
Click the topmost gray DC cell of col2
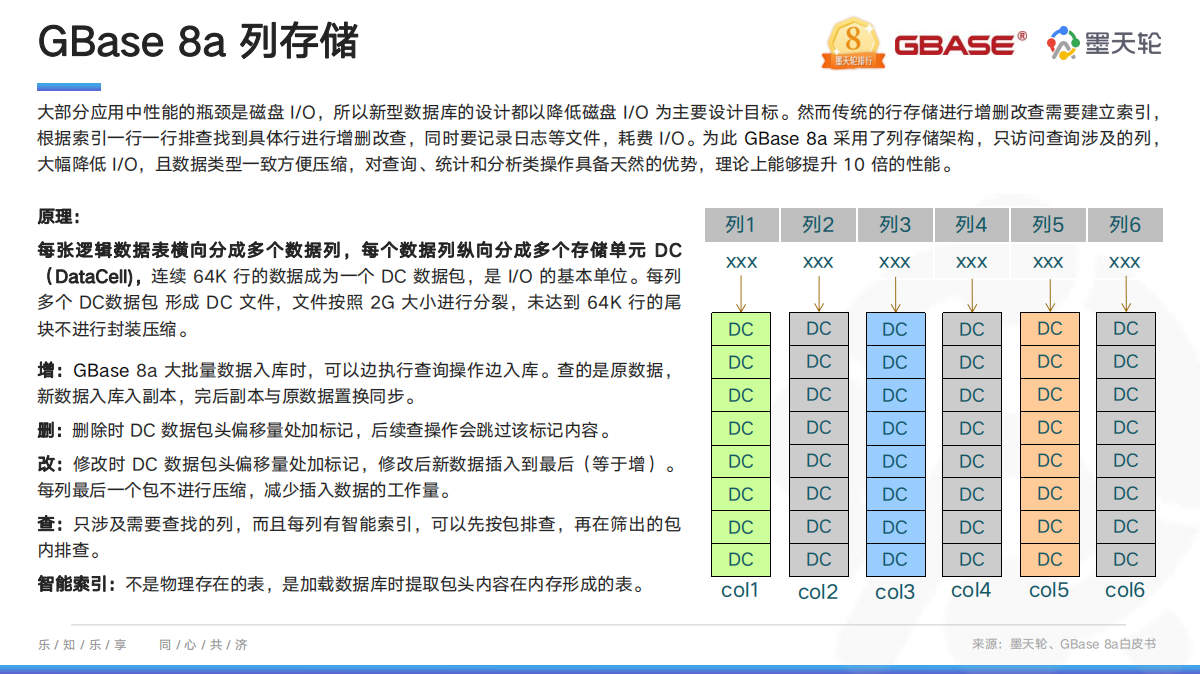click(x=819, y=328)
